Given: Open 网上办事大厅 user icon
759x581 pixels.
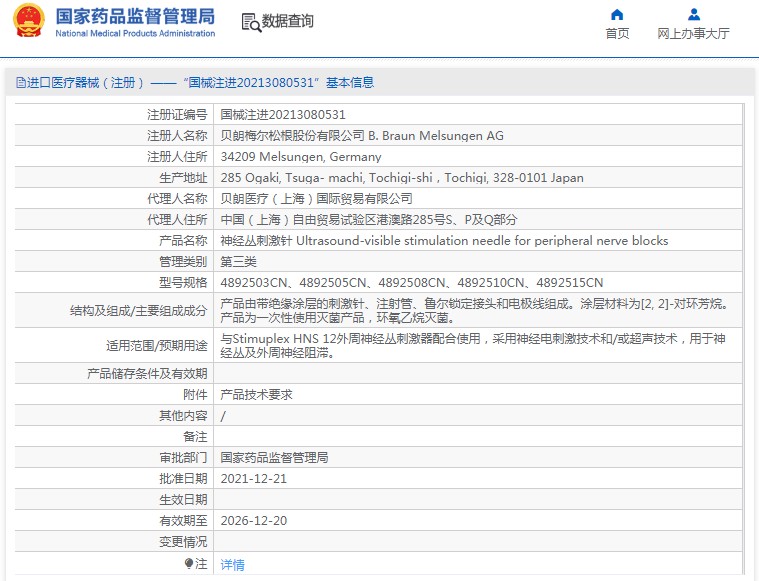Looking at the screenshot, I should click(694, 15).
